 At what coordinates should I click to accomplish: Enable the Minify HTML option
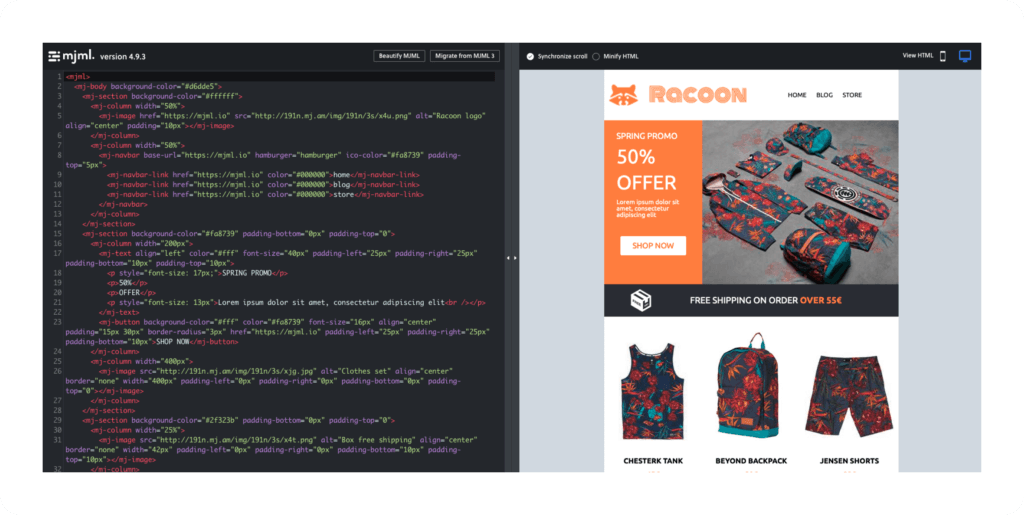(597, 56)
